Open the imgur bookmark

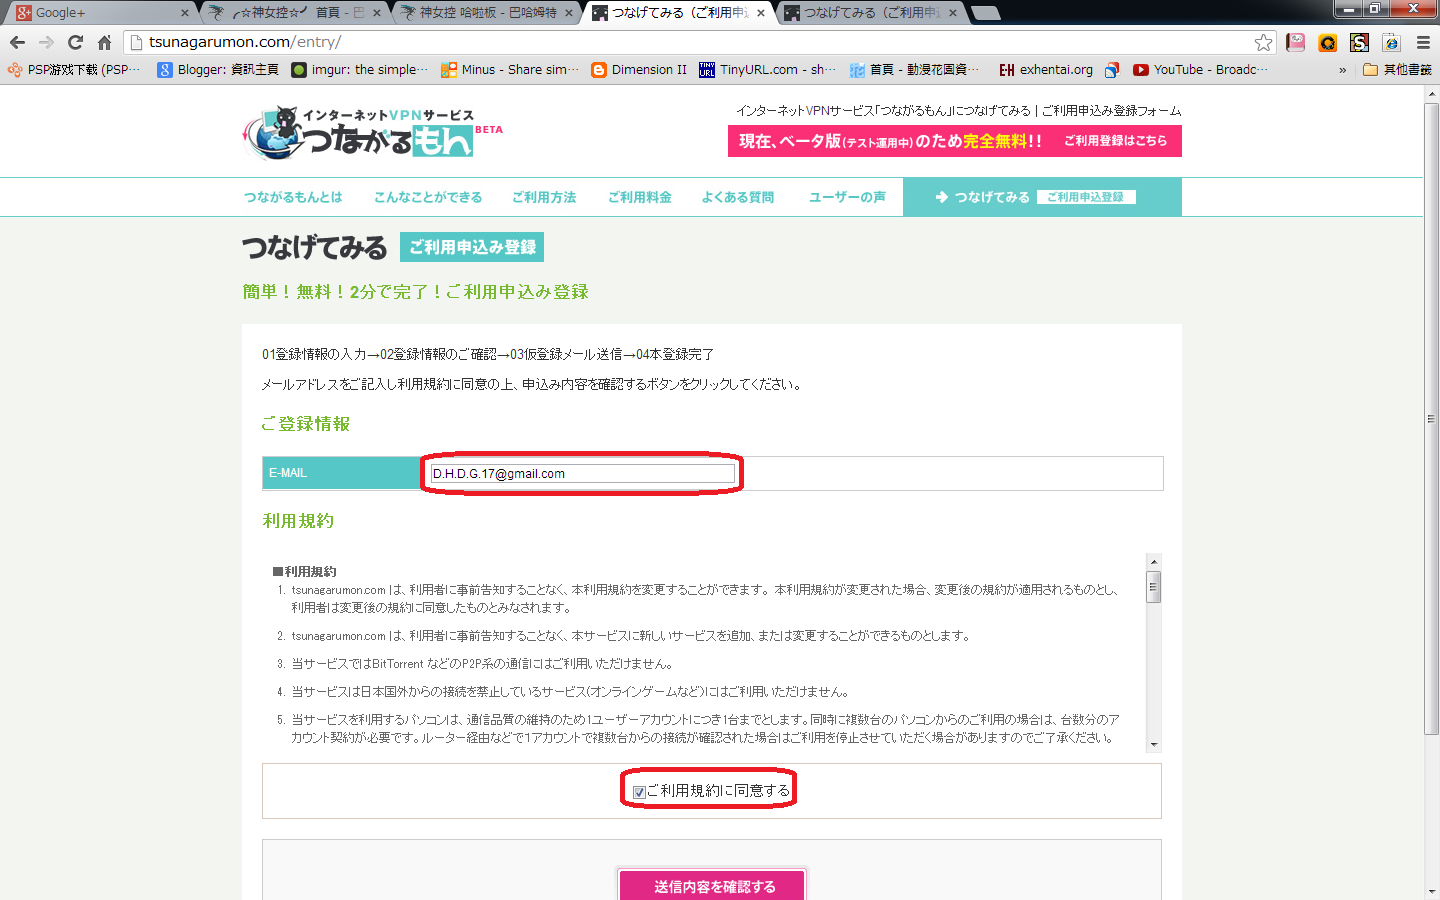359,70
